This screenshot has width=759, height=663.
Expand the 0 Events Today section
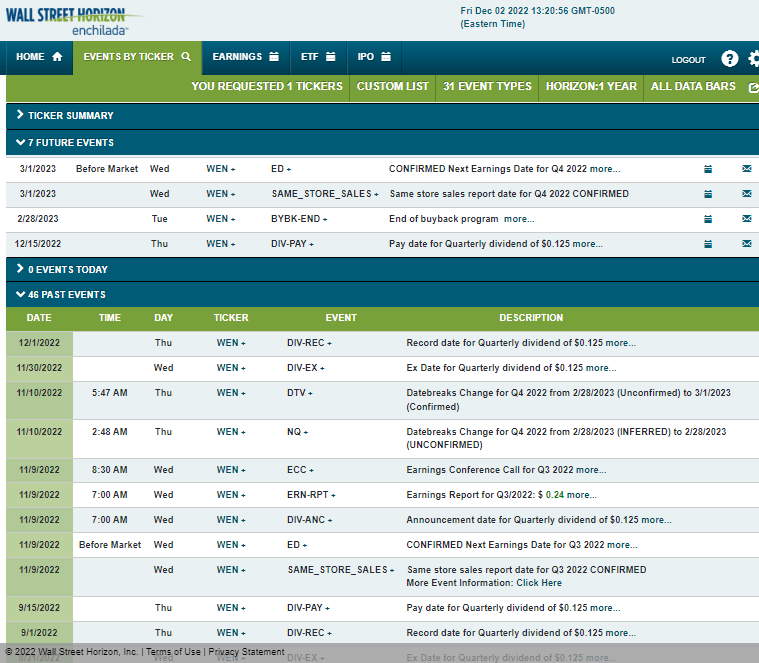coord(62,270)
